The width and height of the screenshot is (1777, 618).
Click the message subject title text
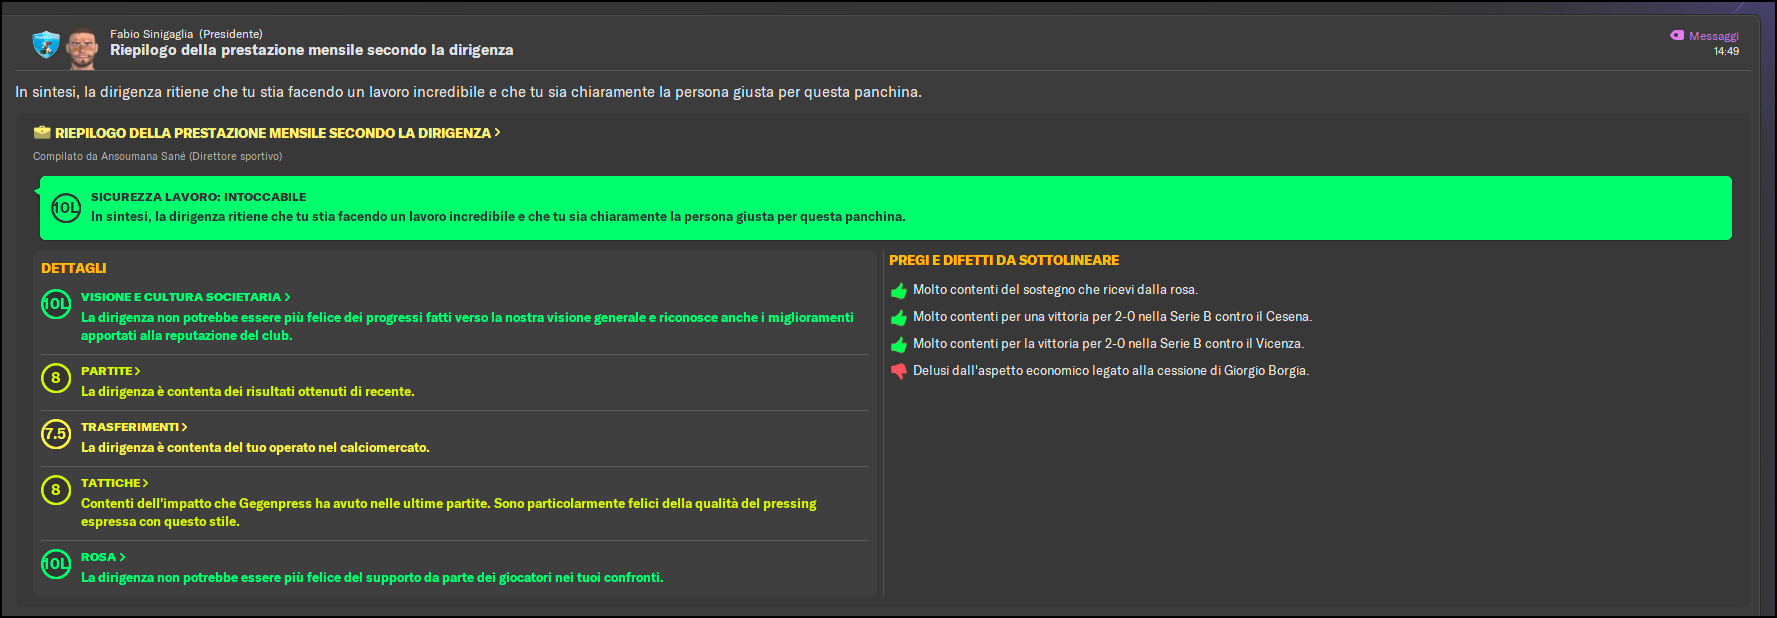coord(311,50)
